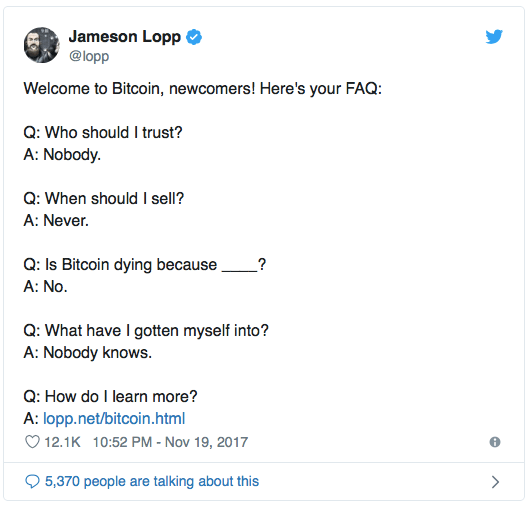
Task: Open the lopp.net/bitcoin.html link
Action: tap(114, 419)
